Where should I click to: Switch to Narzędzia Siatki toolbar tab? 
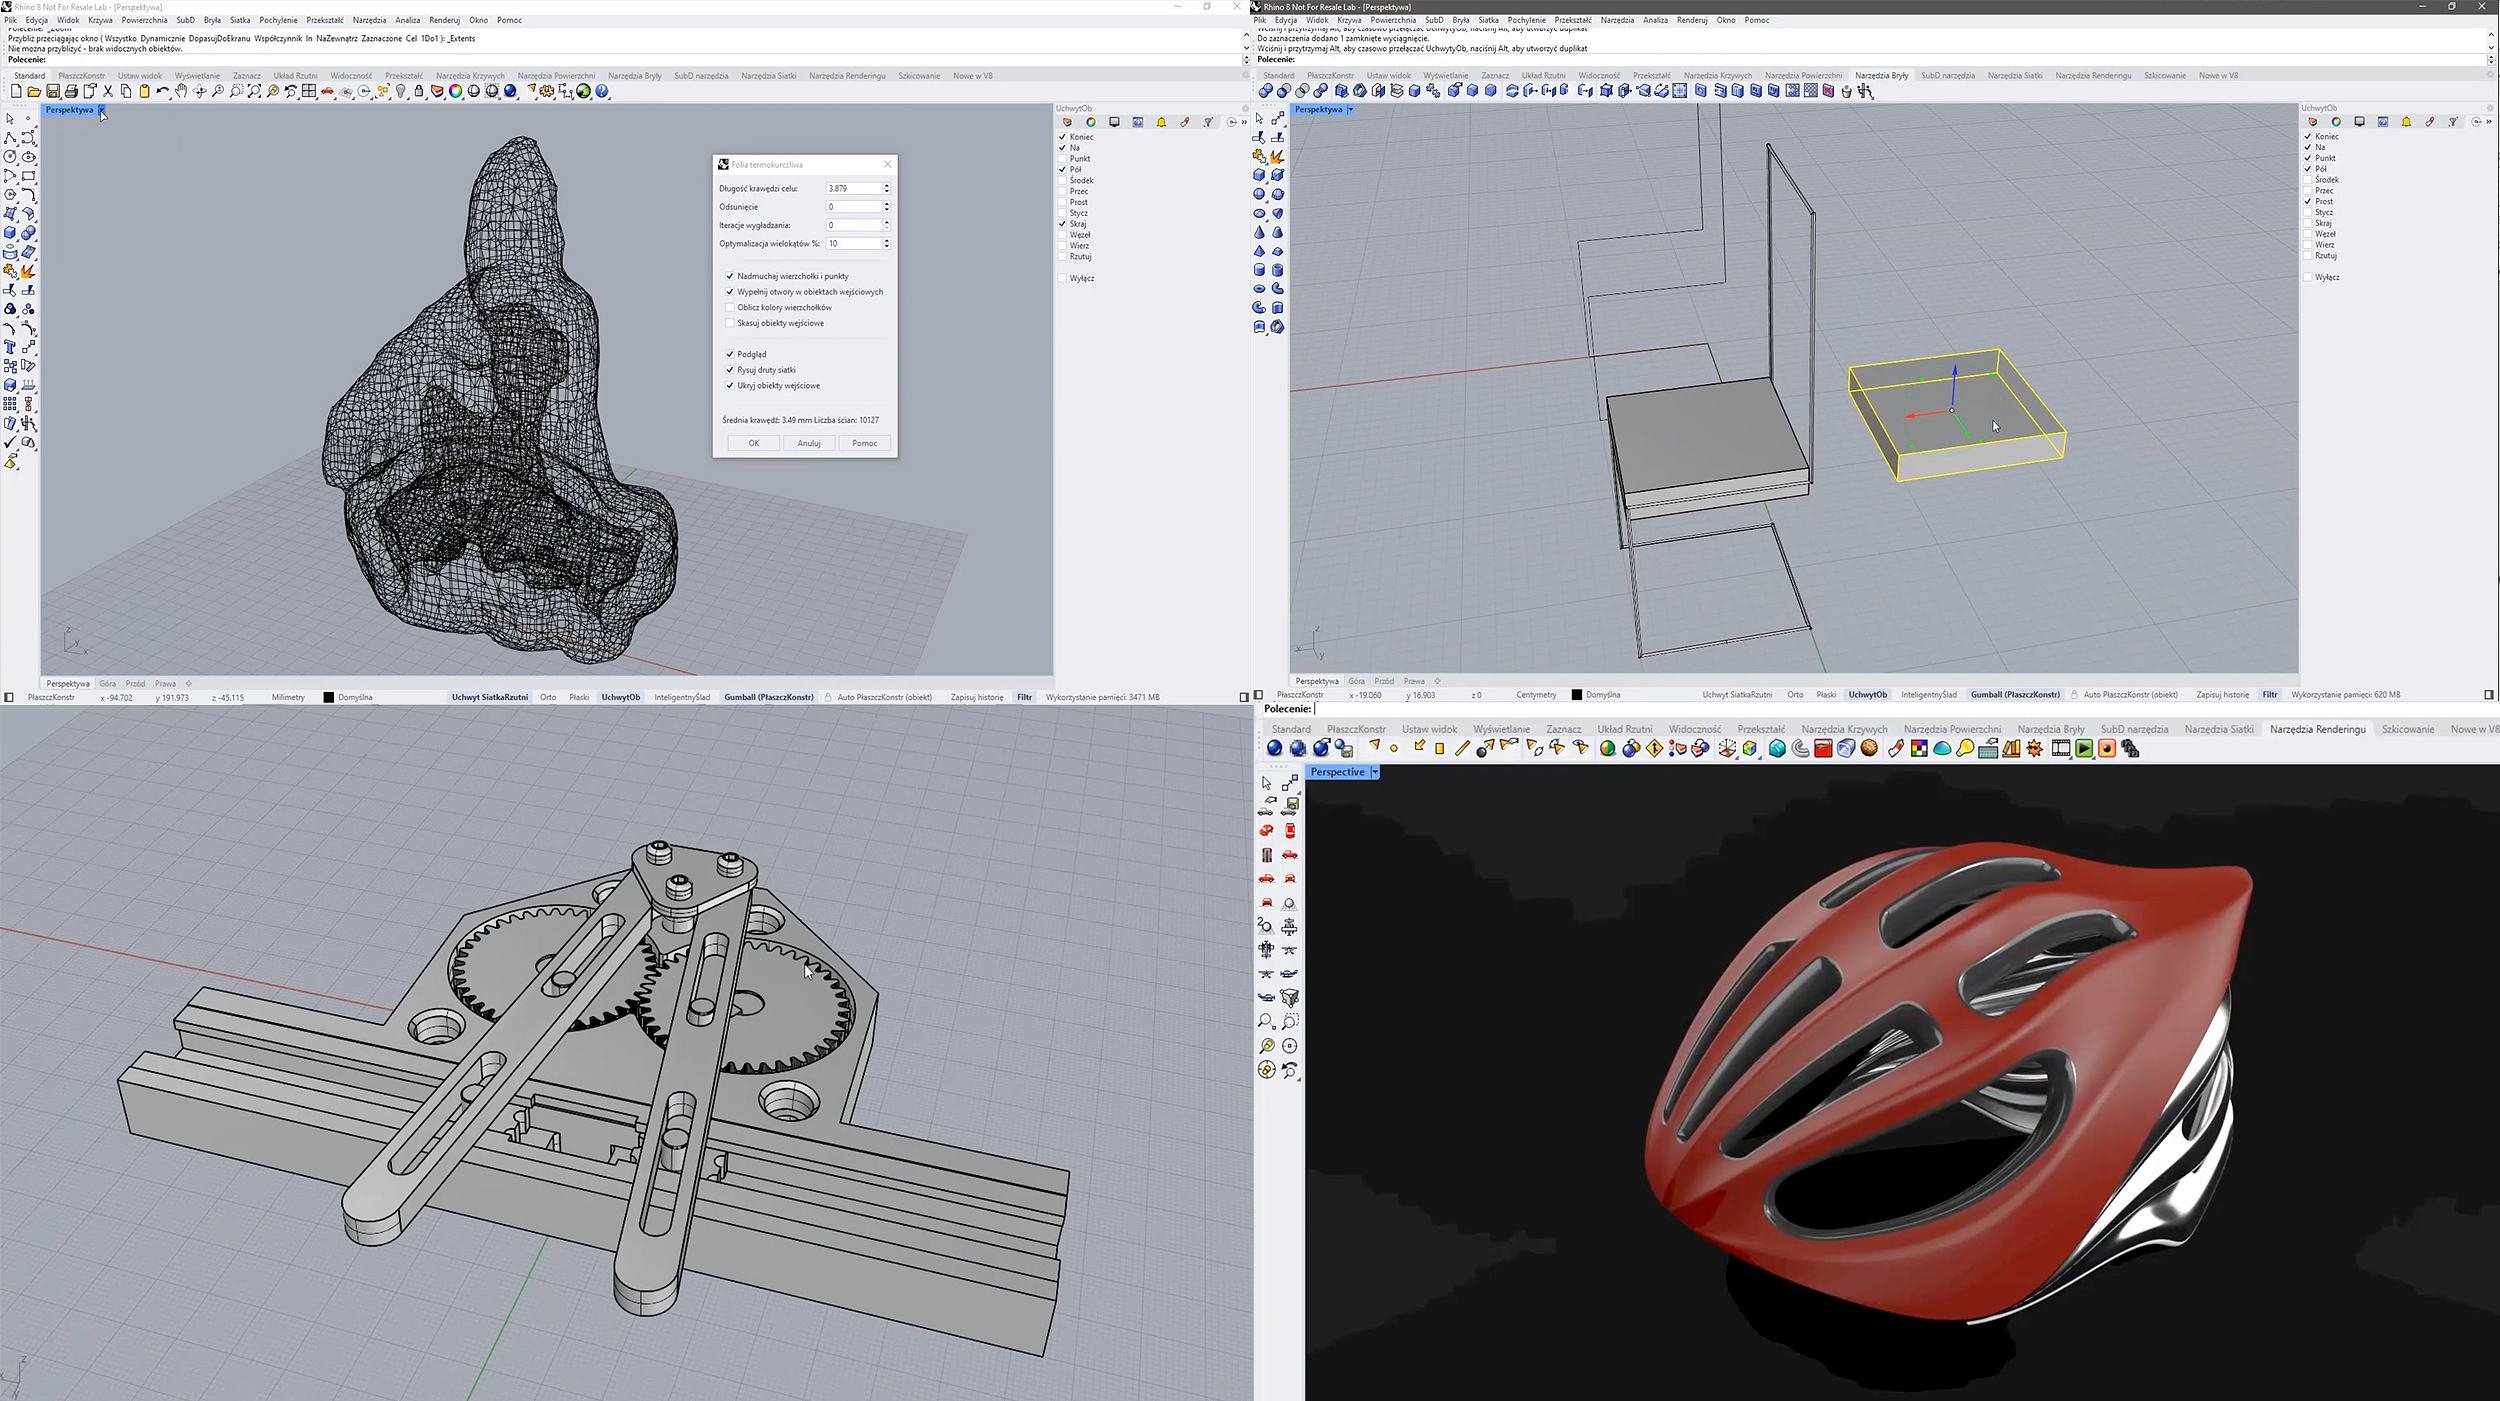768,76
